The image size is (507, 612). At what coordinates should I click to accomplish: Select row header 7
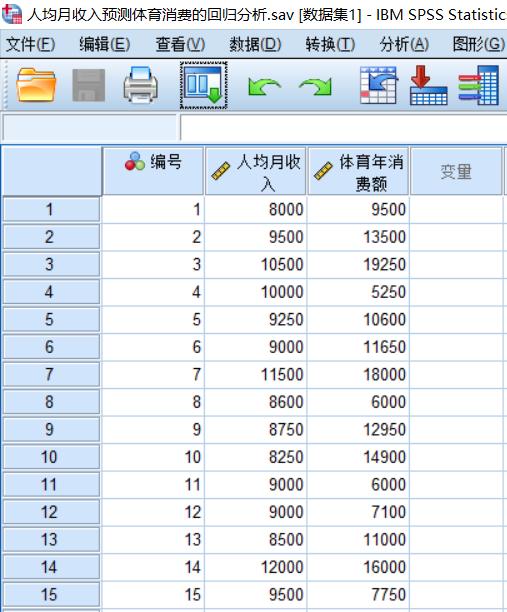tap(51, 374)
